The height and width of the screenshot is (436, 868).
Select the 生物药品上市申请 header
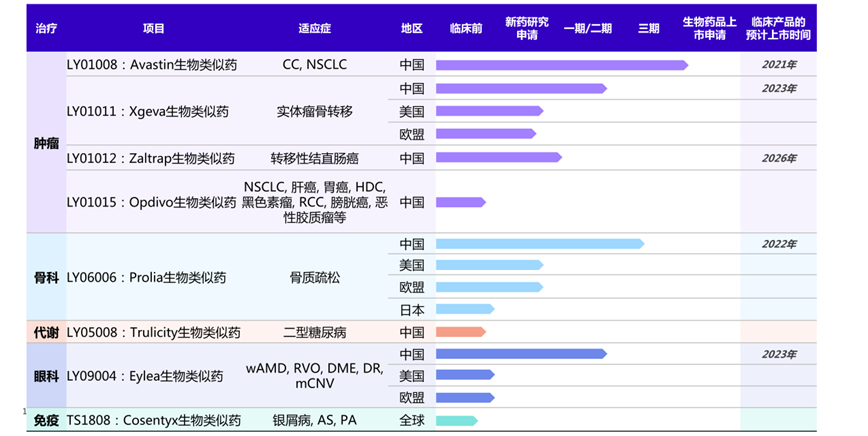coord(710,28)
